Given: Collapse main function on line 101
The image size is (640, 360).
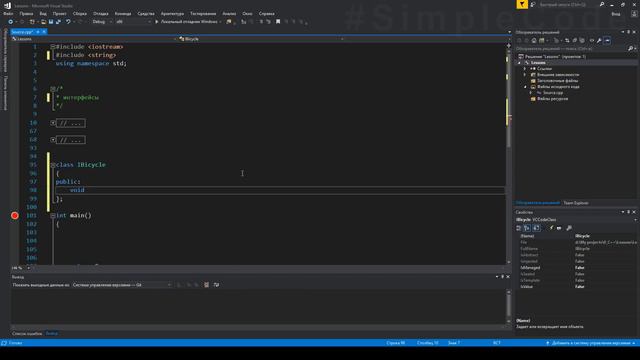Looking at the screenshot, I should tap(53, 216).
